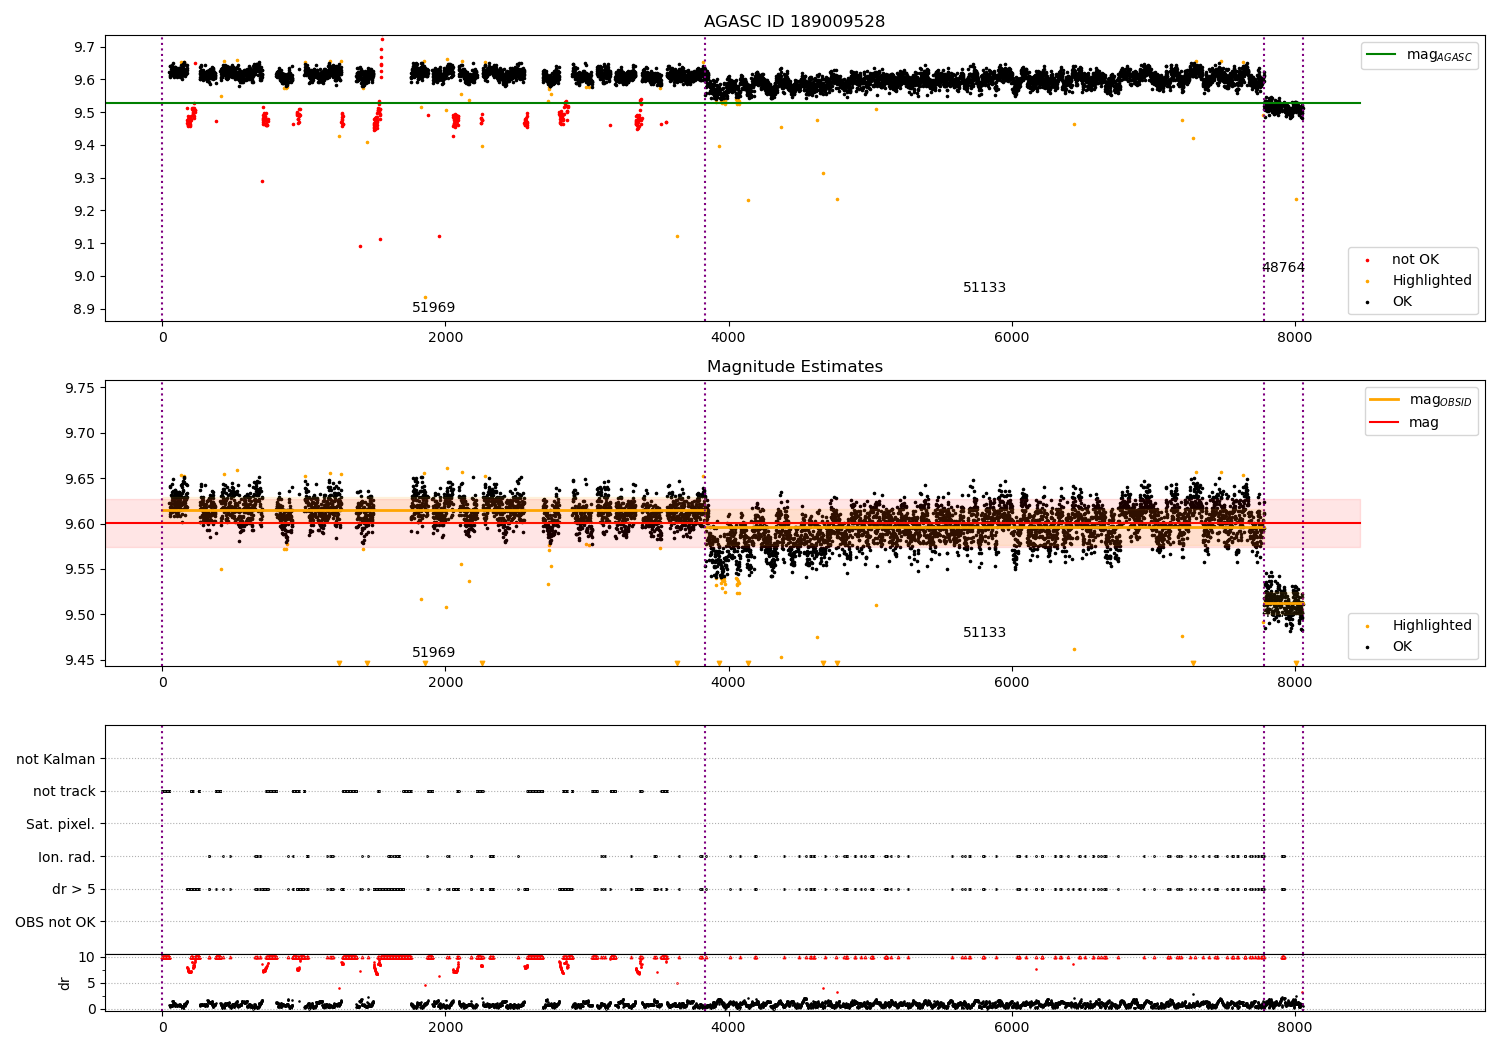Click the 6000 x-tick under top plot
Viewport: 1500px width, 1050px height.
pos(1012,338)
